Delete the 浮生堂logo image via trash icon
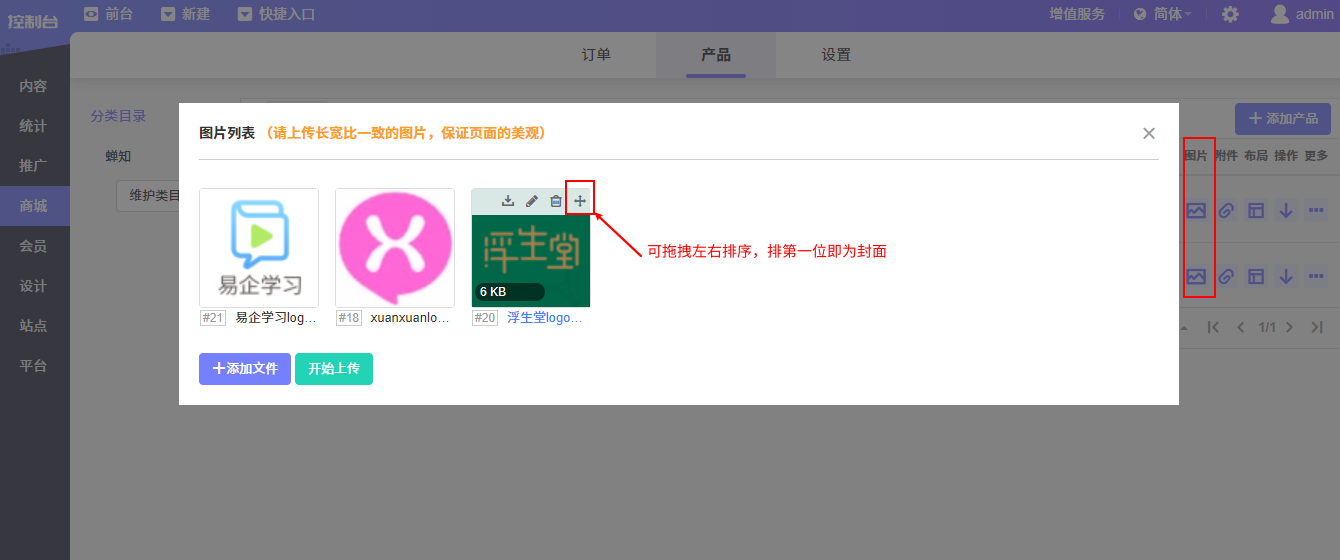The width and height of the screenshot is (1340, 560). (x=556, y=201)
